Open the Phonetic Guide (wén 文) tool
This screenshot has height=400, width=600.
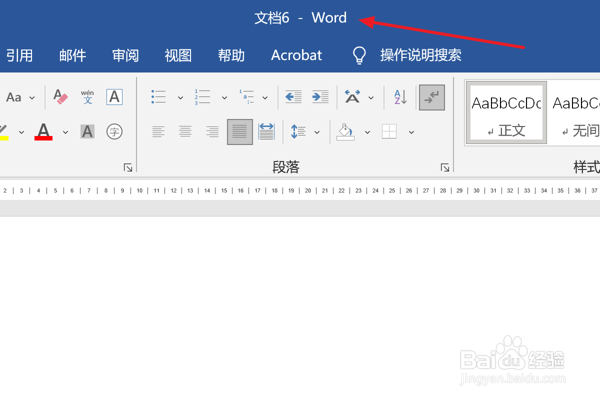pyautogui.click(x=87, y=97)
